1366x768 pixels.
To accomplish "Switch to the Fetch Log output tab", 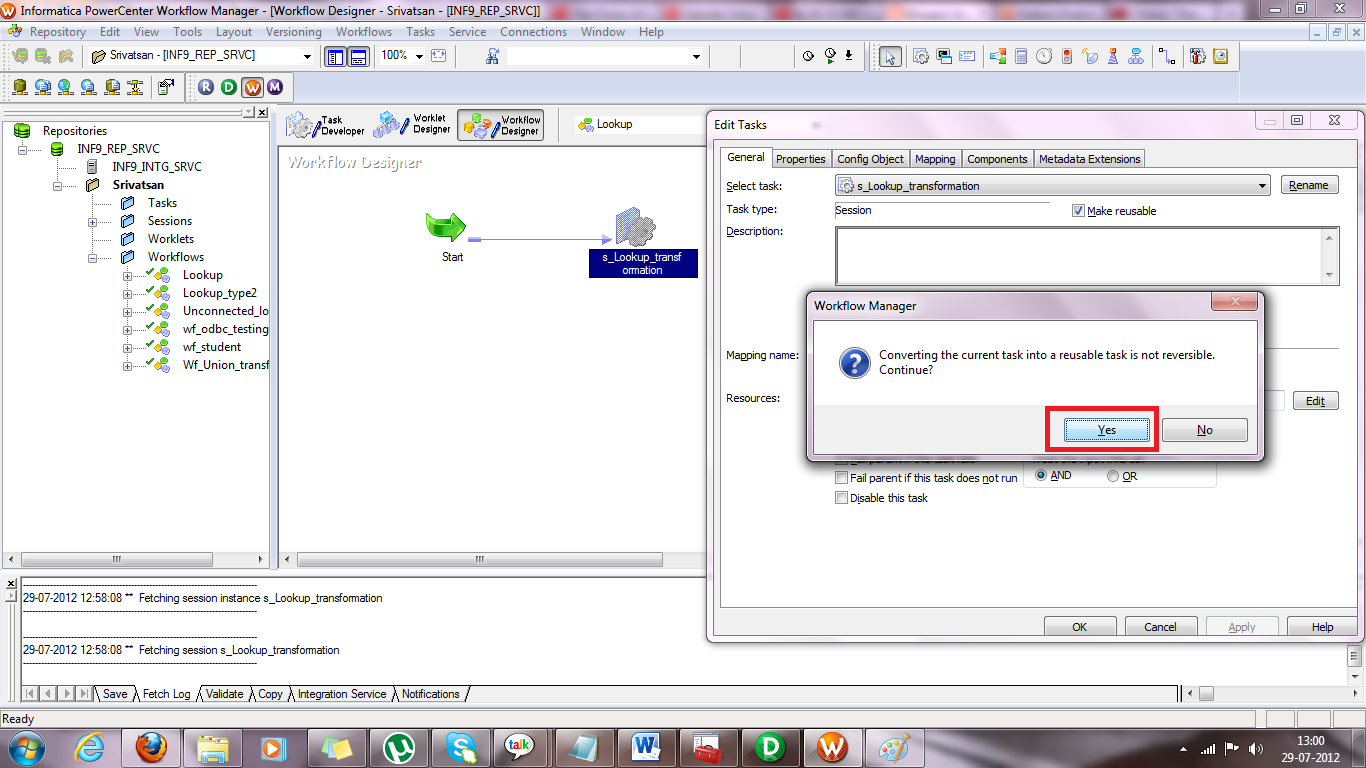I will point(166,693).
